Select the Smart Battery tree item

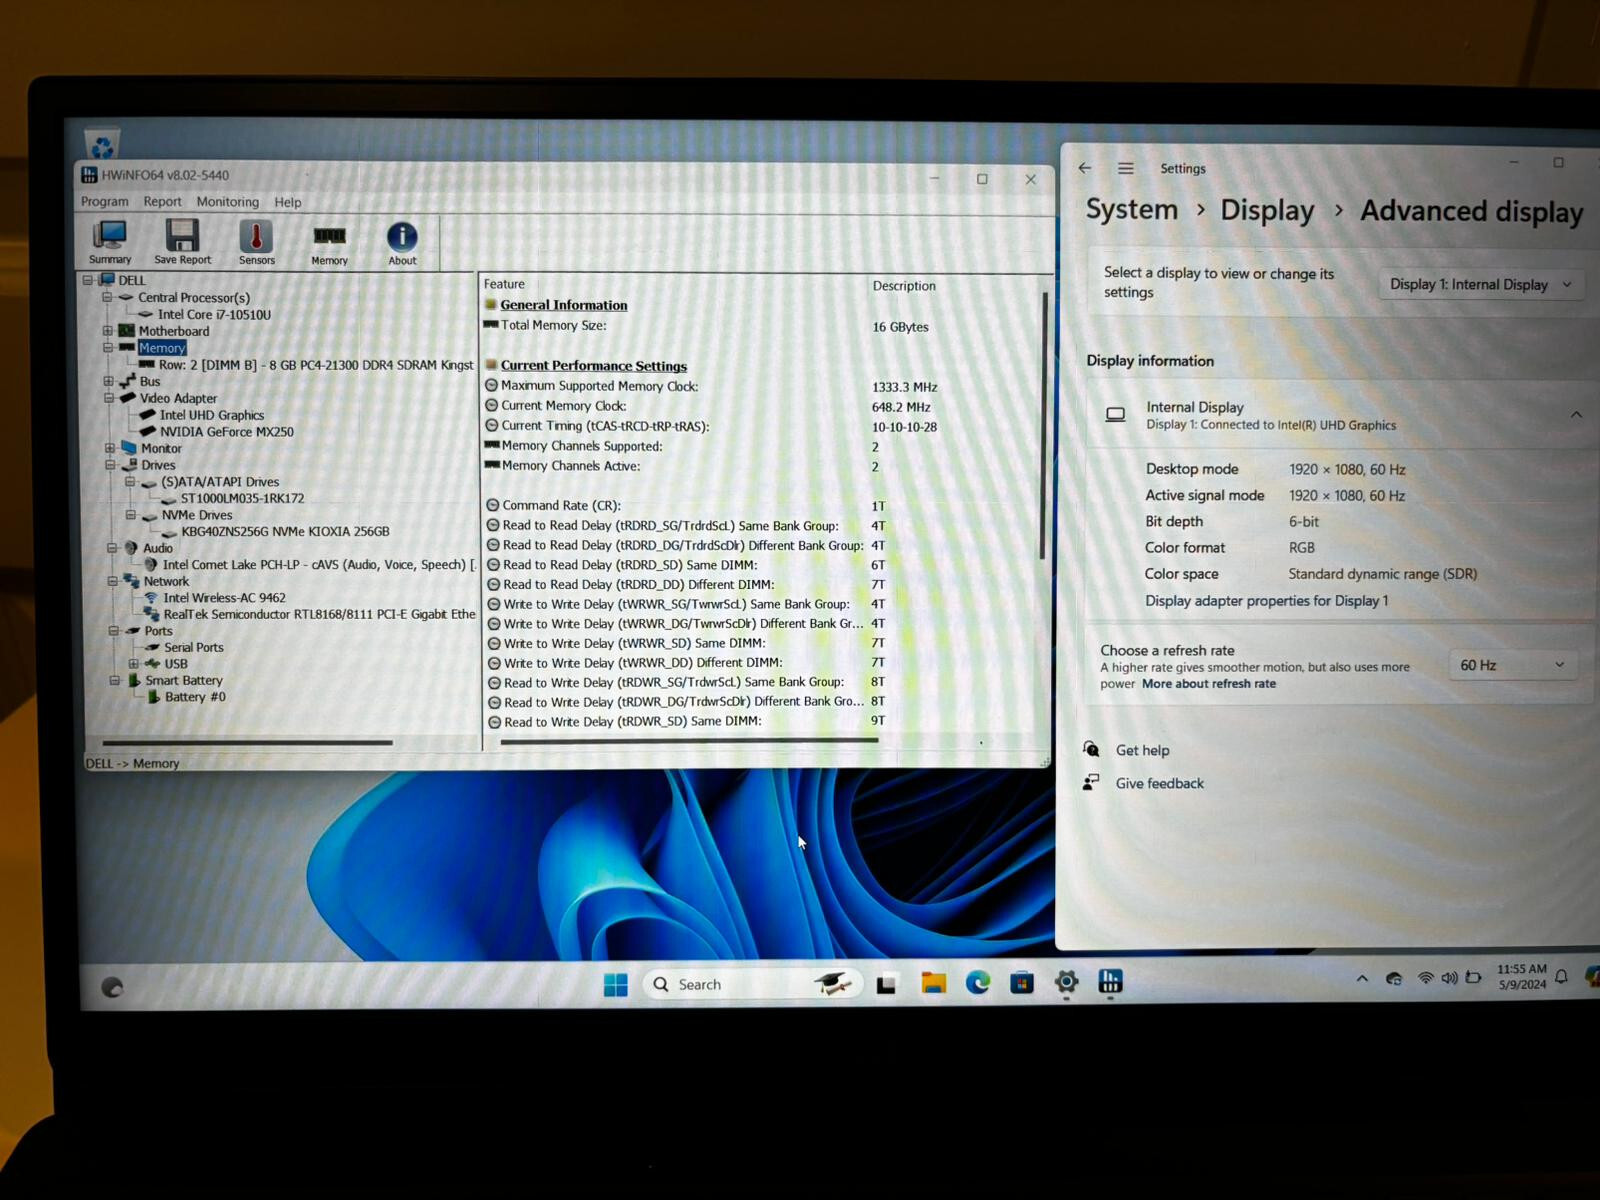point(184,680)
